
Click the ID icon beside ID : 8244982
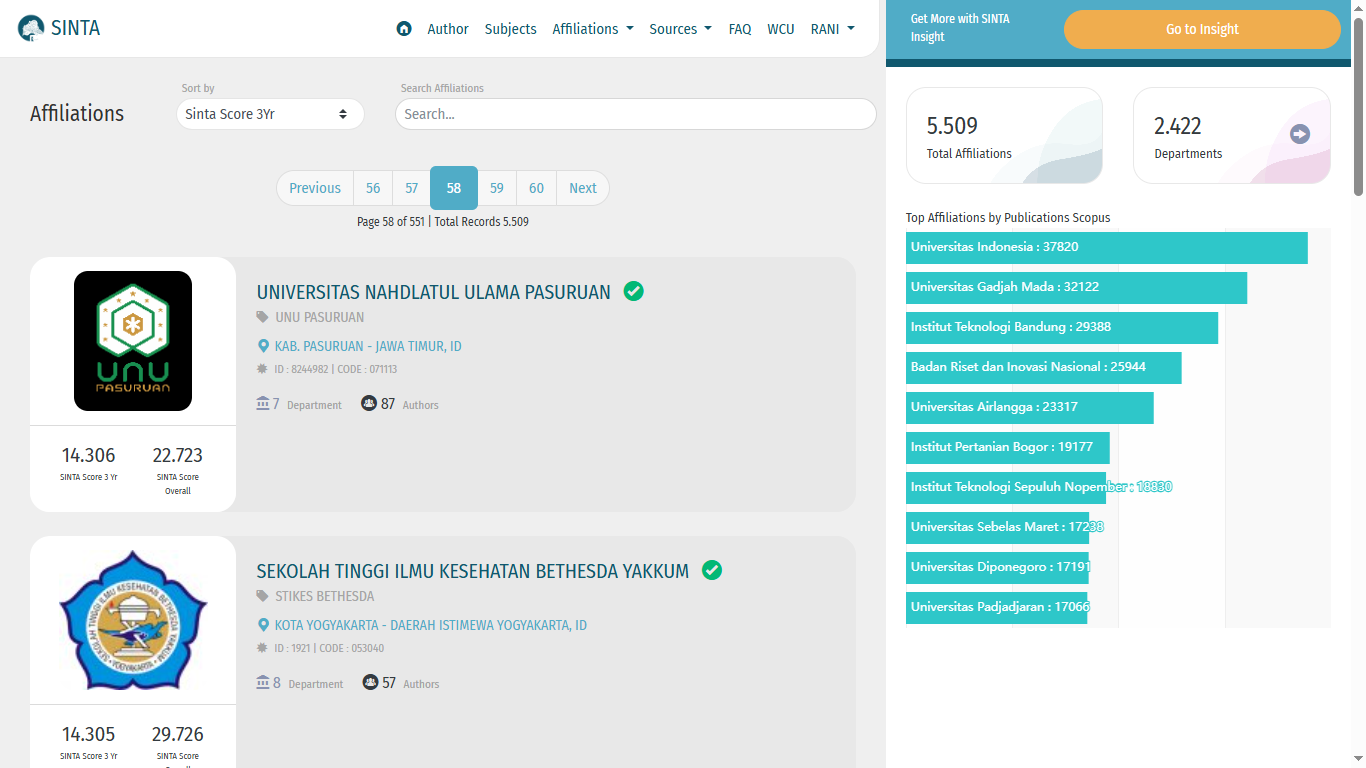[x=263, y=369]
